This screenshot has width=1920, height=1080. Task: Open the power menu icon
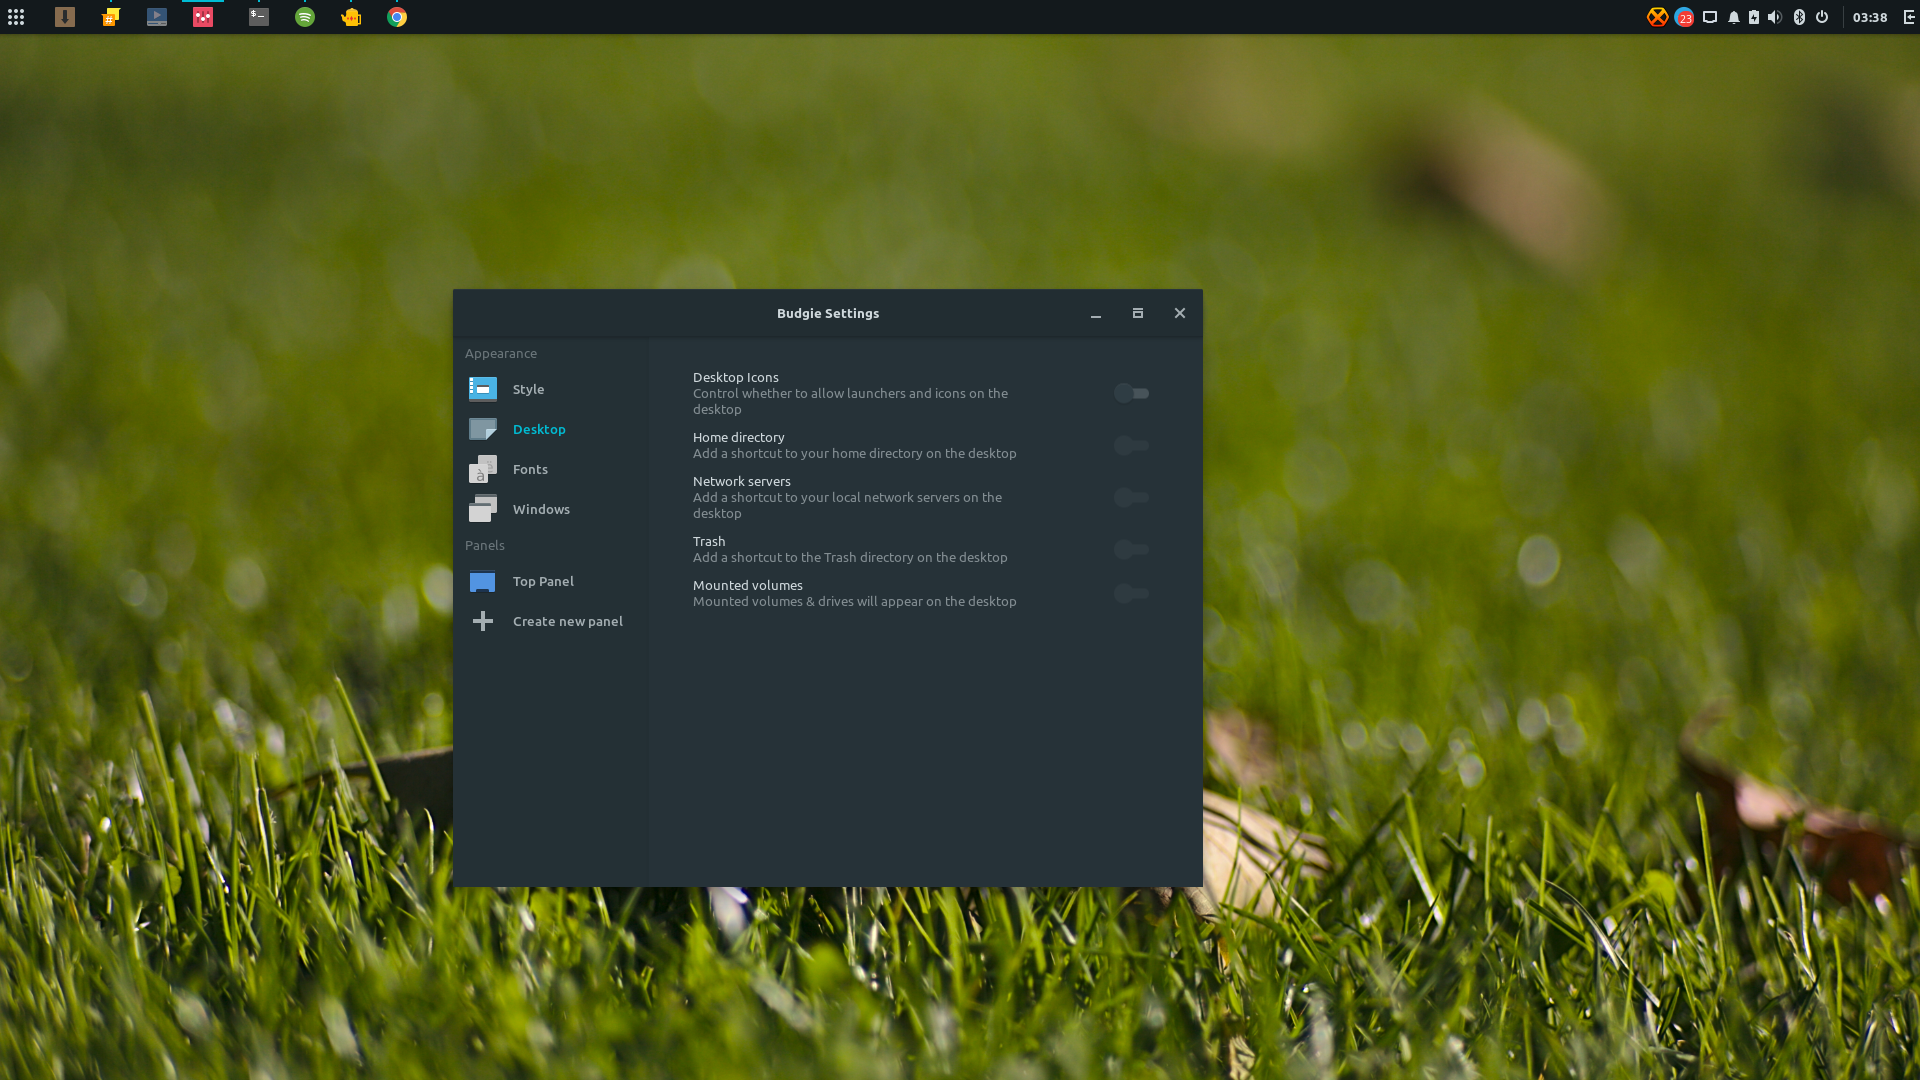click(1822, 17)
